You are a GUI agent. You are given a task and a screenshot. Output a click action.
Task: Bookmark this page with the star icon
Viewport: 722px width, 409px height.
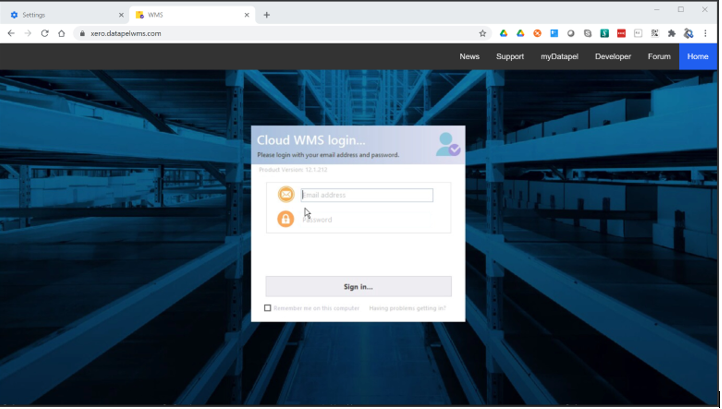(482, 33)
